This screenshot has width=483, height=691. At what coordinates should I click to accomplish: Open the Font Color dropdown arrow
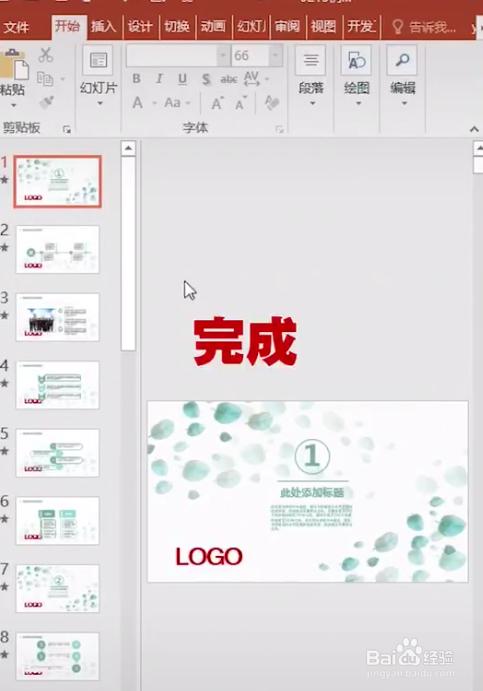click(154, 104)
